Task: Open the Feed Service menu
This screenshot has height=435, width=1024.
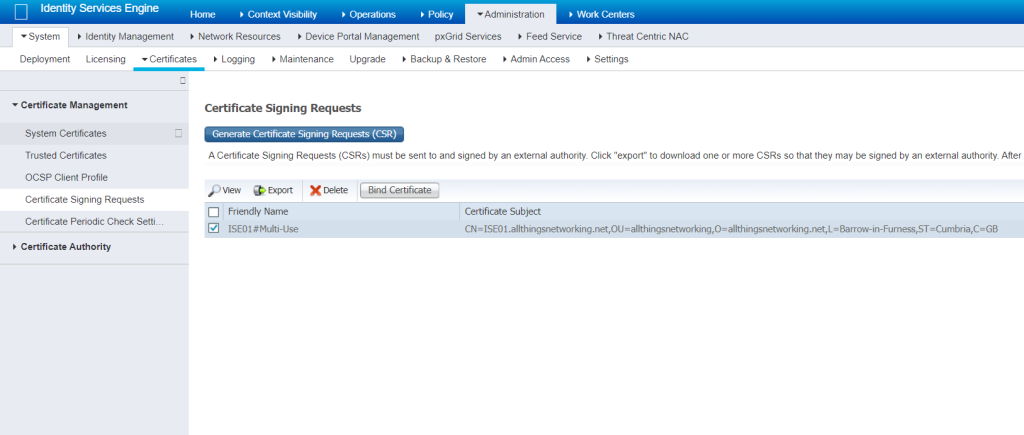Action: [550, 37]
